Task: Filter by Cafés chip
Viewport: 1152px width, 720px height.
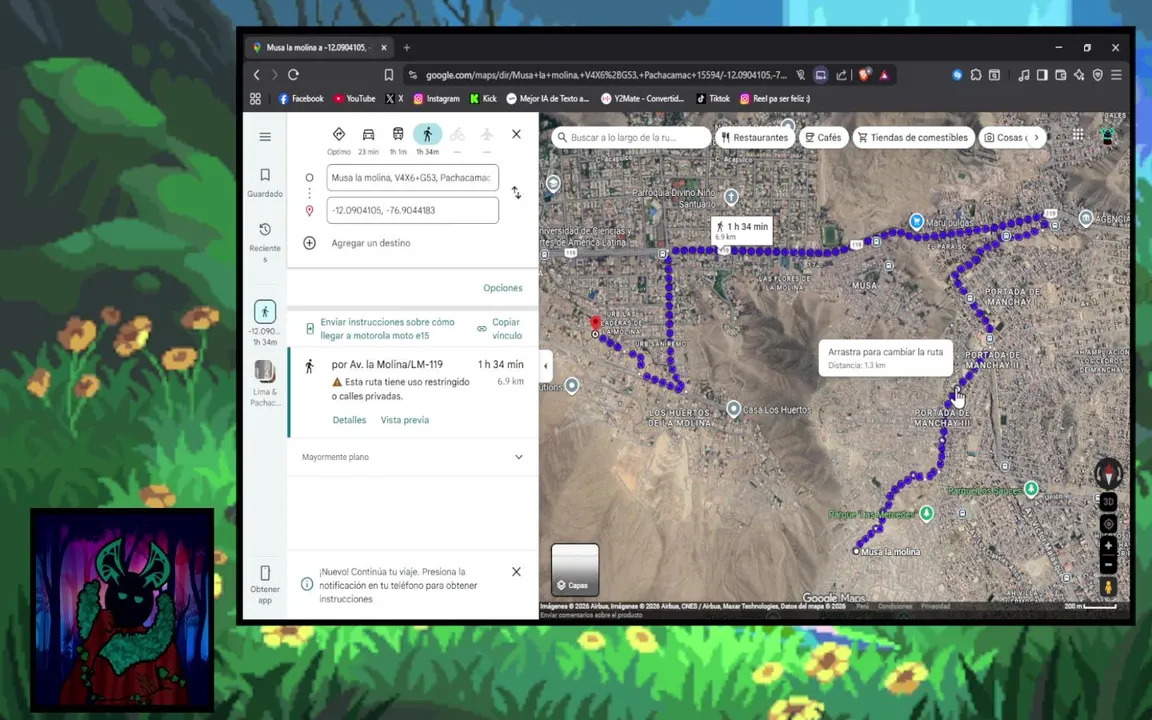Action: coord(823,137)
